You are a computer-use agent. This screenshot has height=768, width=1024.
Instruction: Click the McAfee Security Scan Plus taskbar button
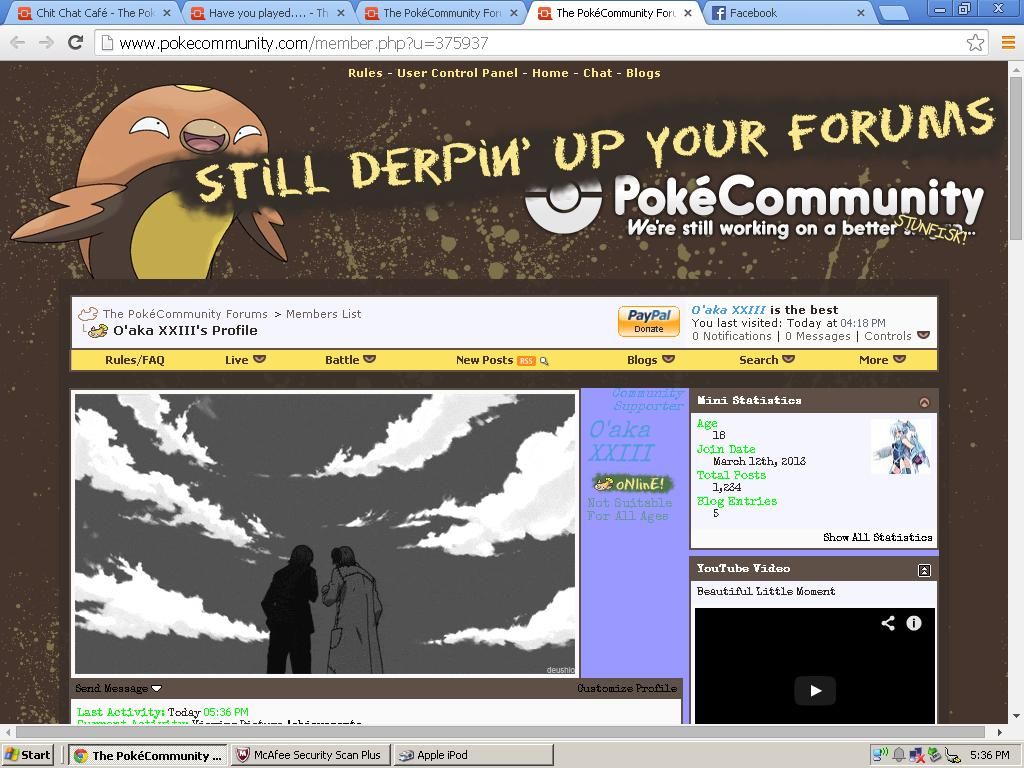(312, 755)
